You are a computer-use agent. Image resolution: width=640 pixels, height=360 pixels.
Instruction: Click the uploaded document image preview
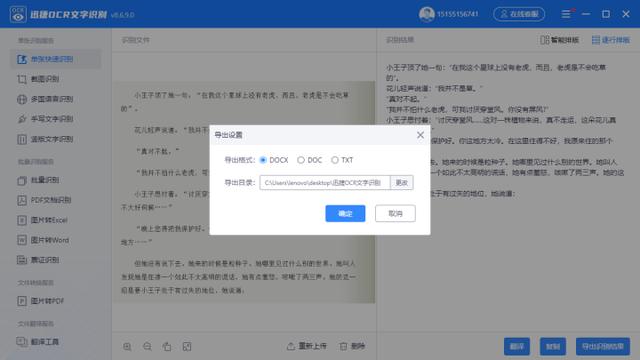pos(244,192)
